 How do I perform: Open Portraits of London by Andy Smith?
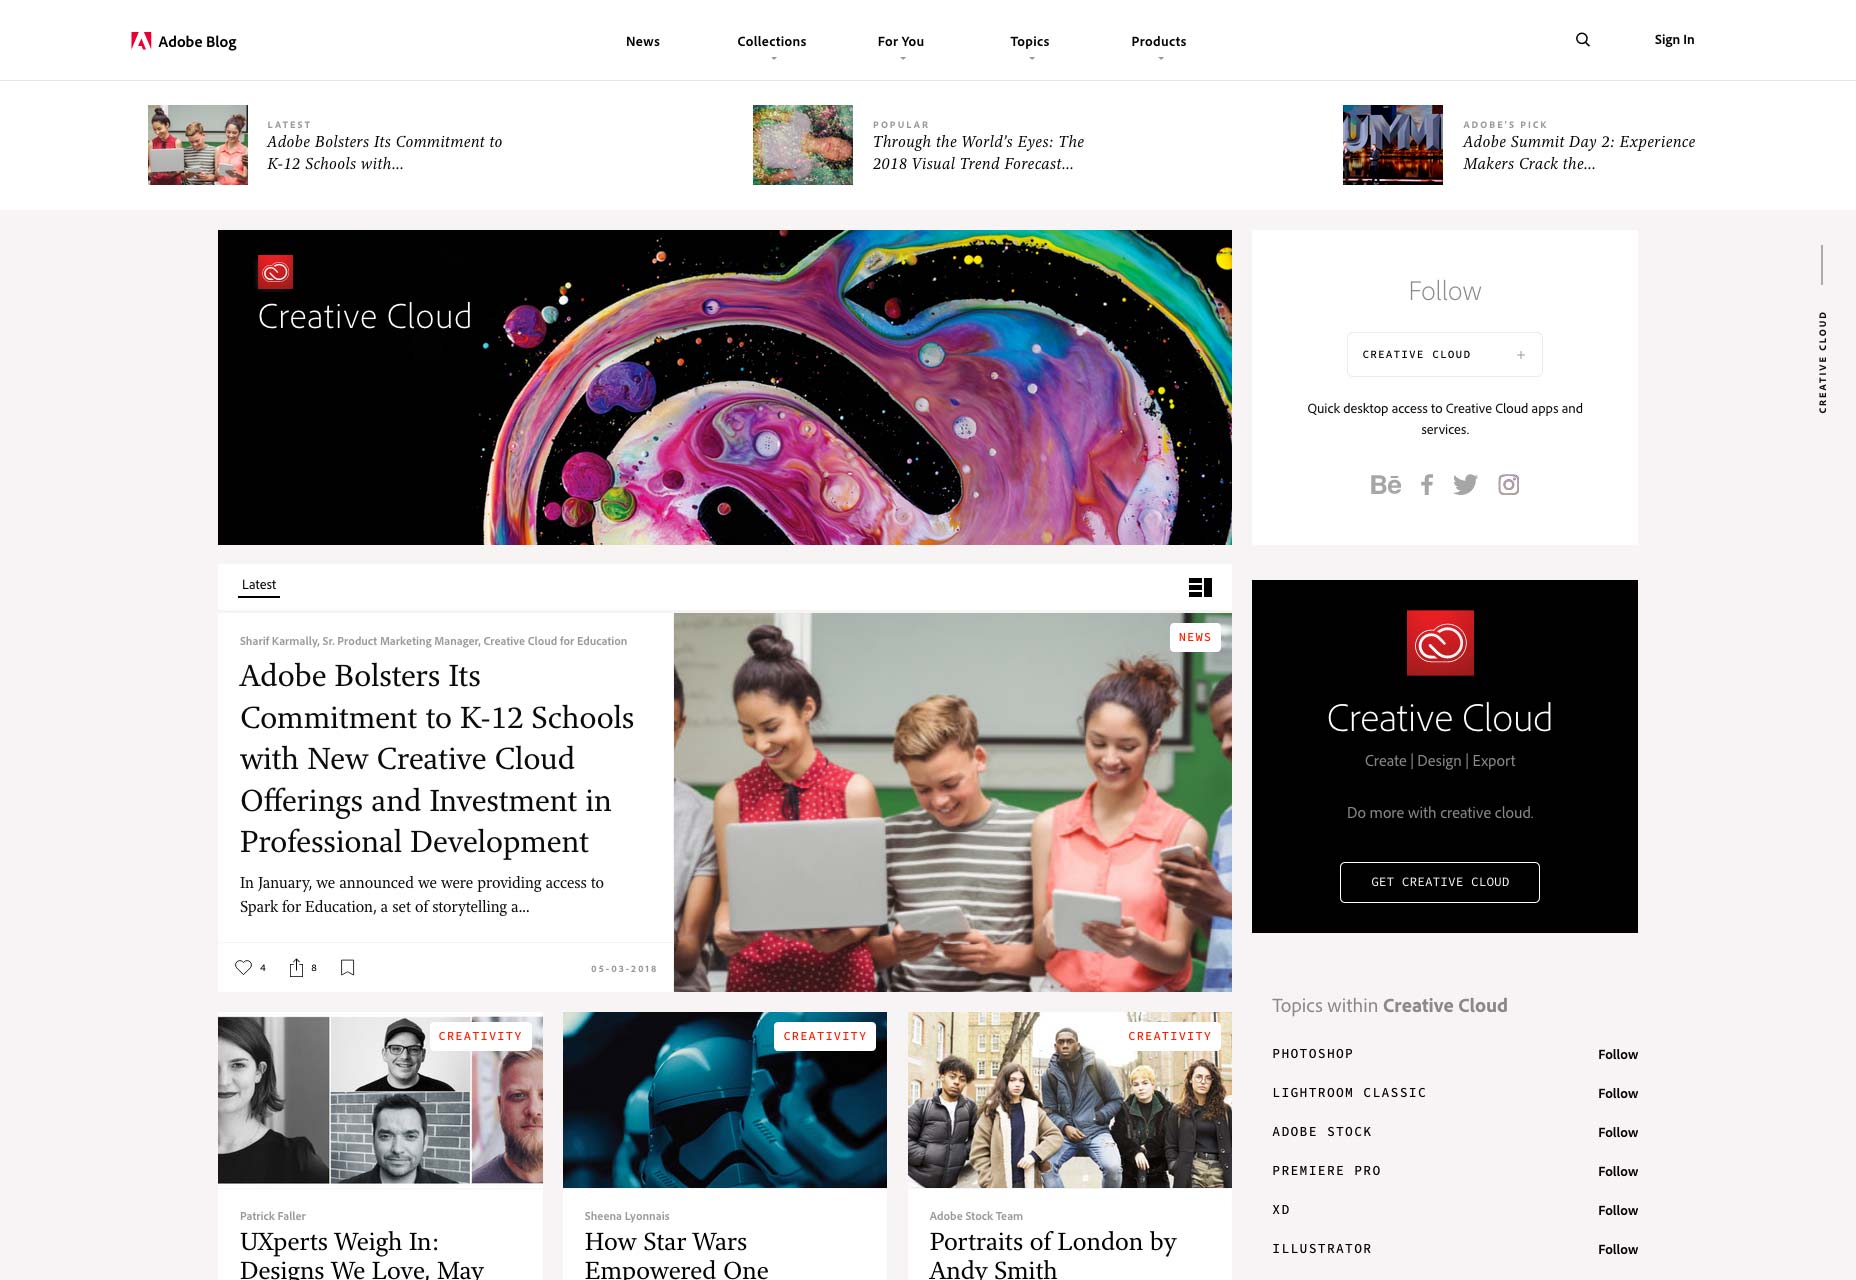(x=1053, y=1255)
